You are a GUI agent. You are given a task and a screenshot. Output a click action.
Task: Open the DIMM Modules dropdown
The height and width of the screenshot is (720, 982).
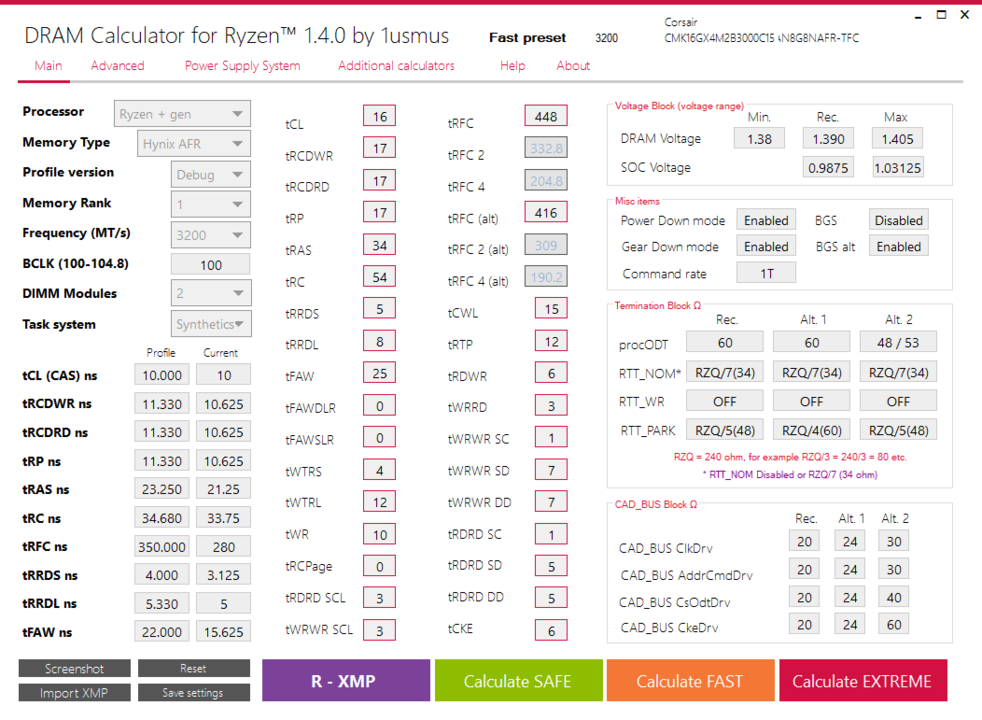[x=210, y=293]
